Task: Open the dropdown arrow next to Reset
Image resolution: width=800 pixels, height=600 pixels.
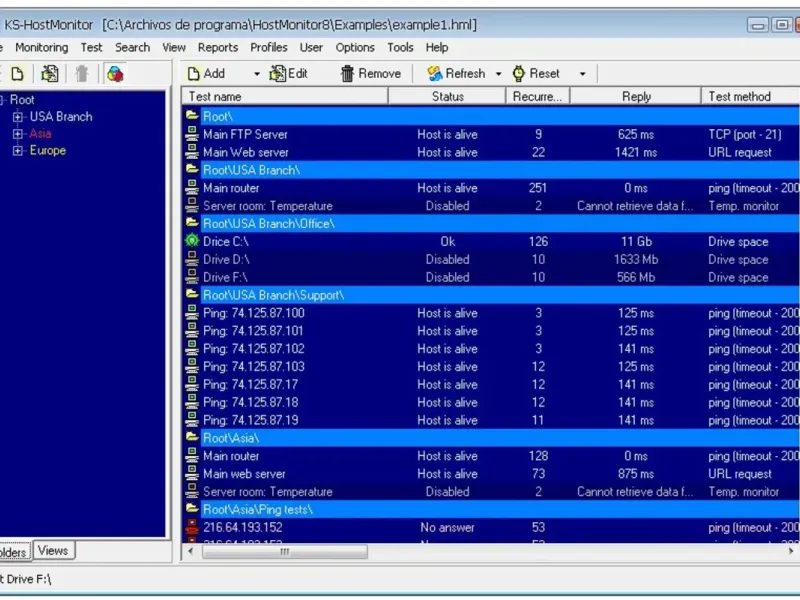Action: click(x=582, y=74)
